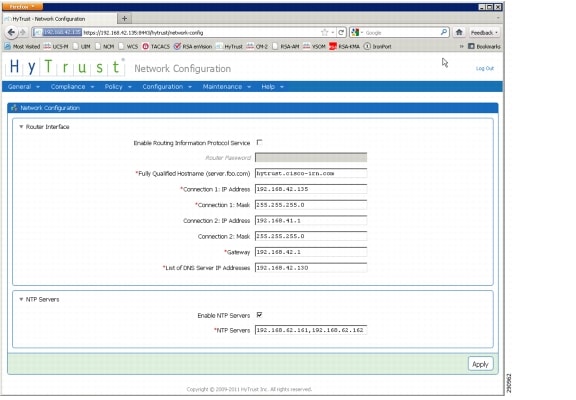The height and width of the screenshot is (400, 576).
Task: Click the Log Out link
Action: [x=485, y=68]
